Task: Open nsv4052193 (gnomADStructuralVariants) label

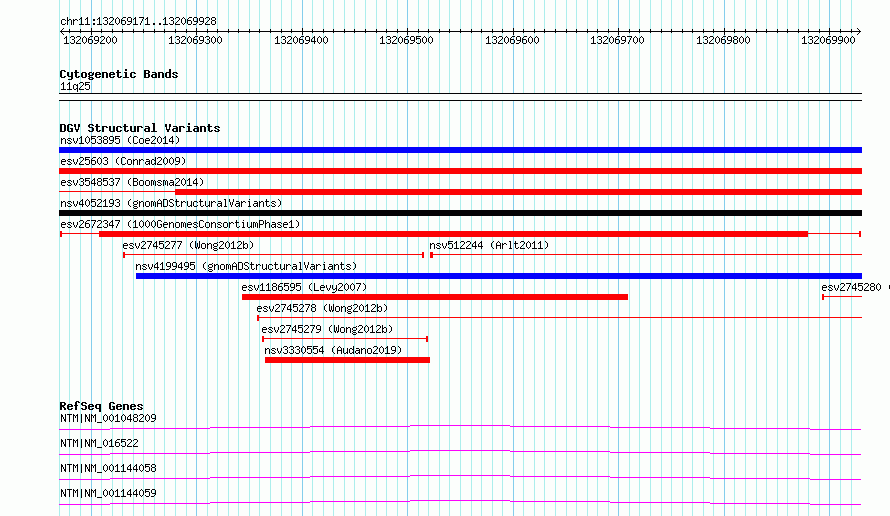Action: (x=171, y=203)
